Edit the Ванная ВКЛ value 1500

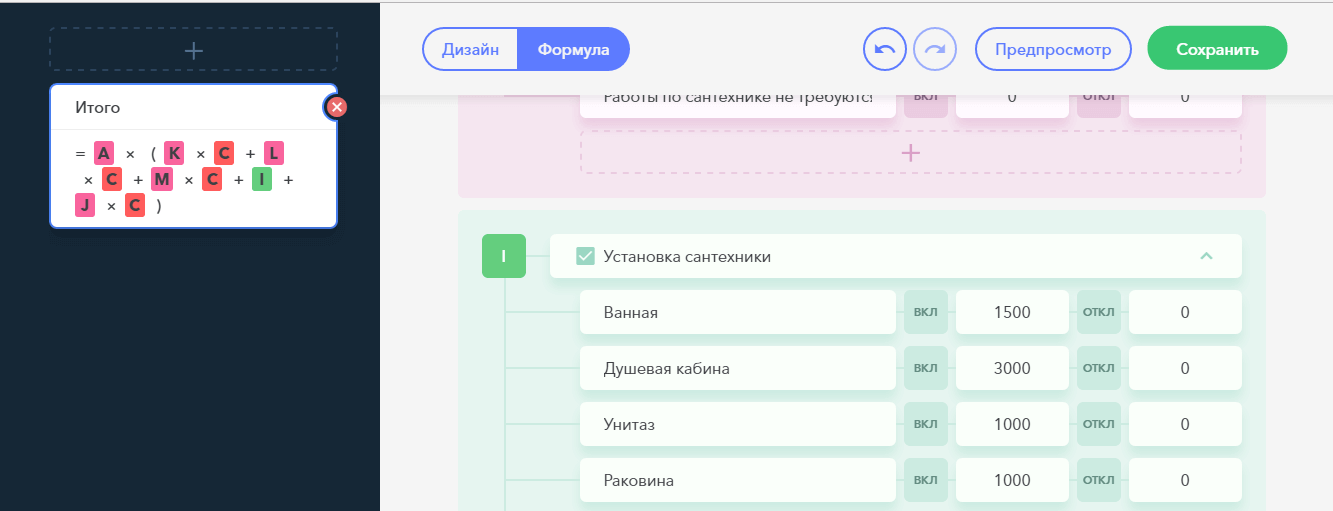click(1012, 313)
